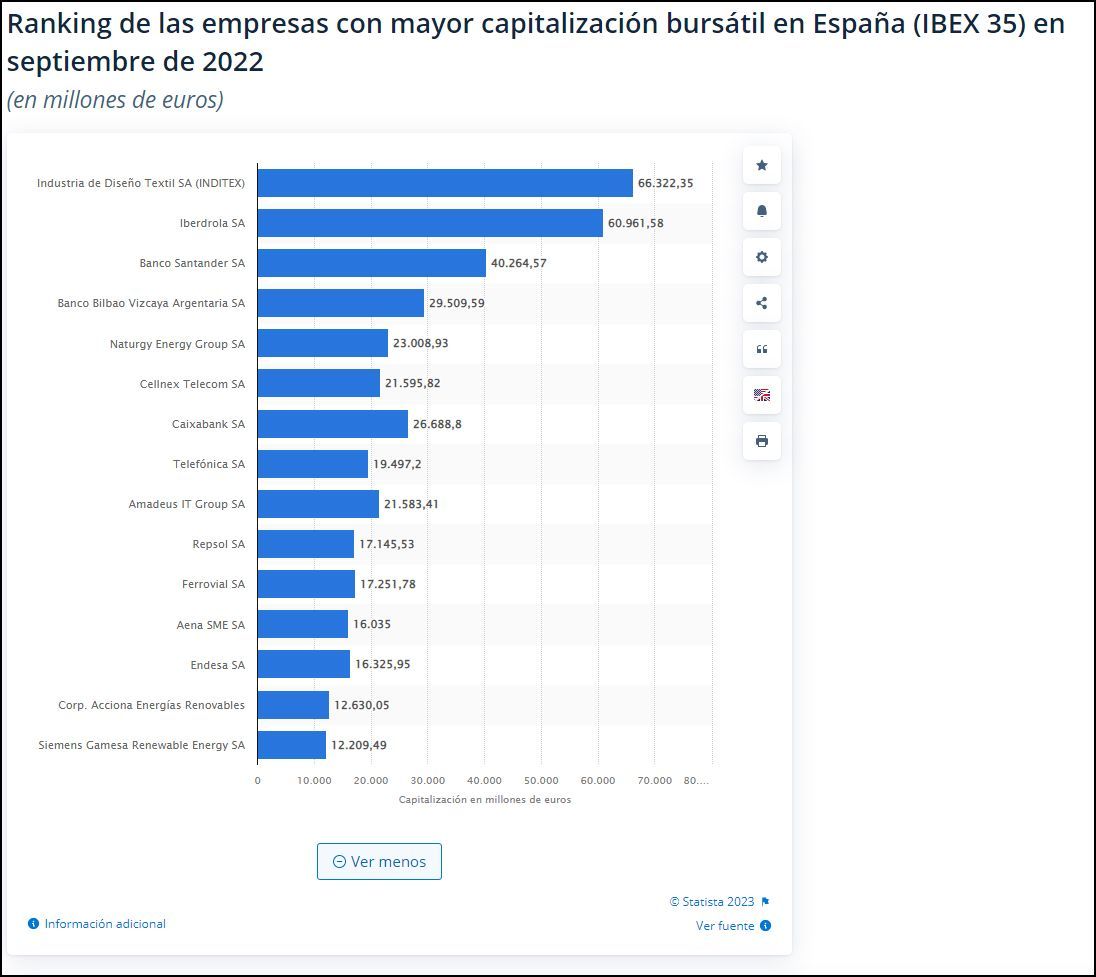Screen dimensions: 1096x977
Task: Open the Ver fuente link
Action: pos(725,926)
